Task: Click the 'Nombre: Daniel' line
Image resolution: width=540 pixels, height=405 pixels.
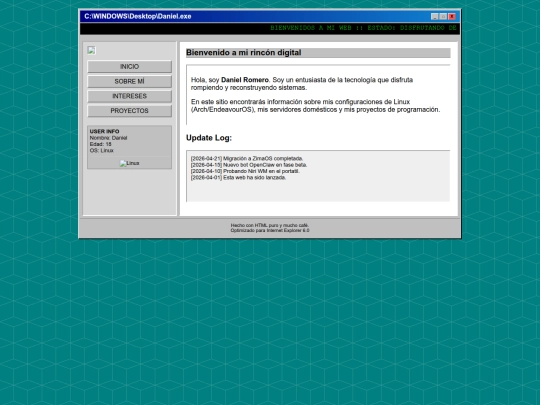Action: tap(108, 138)
